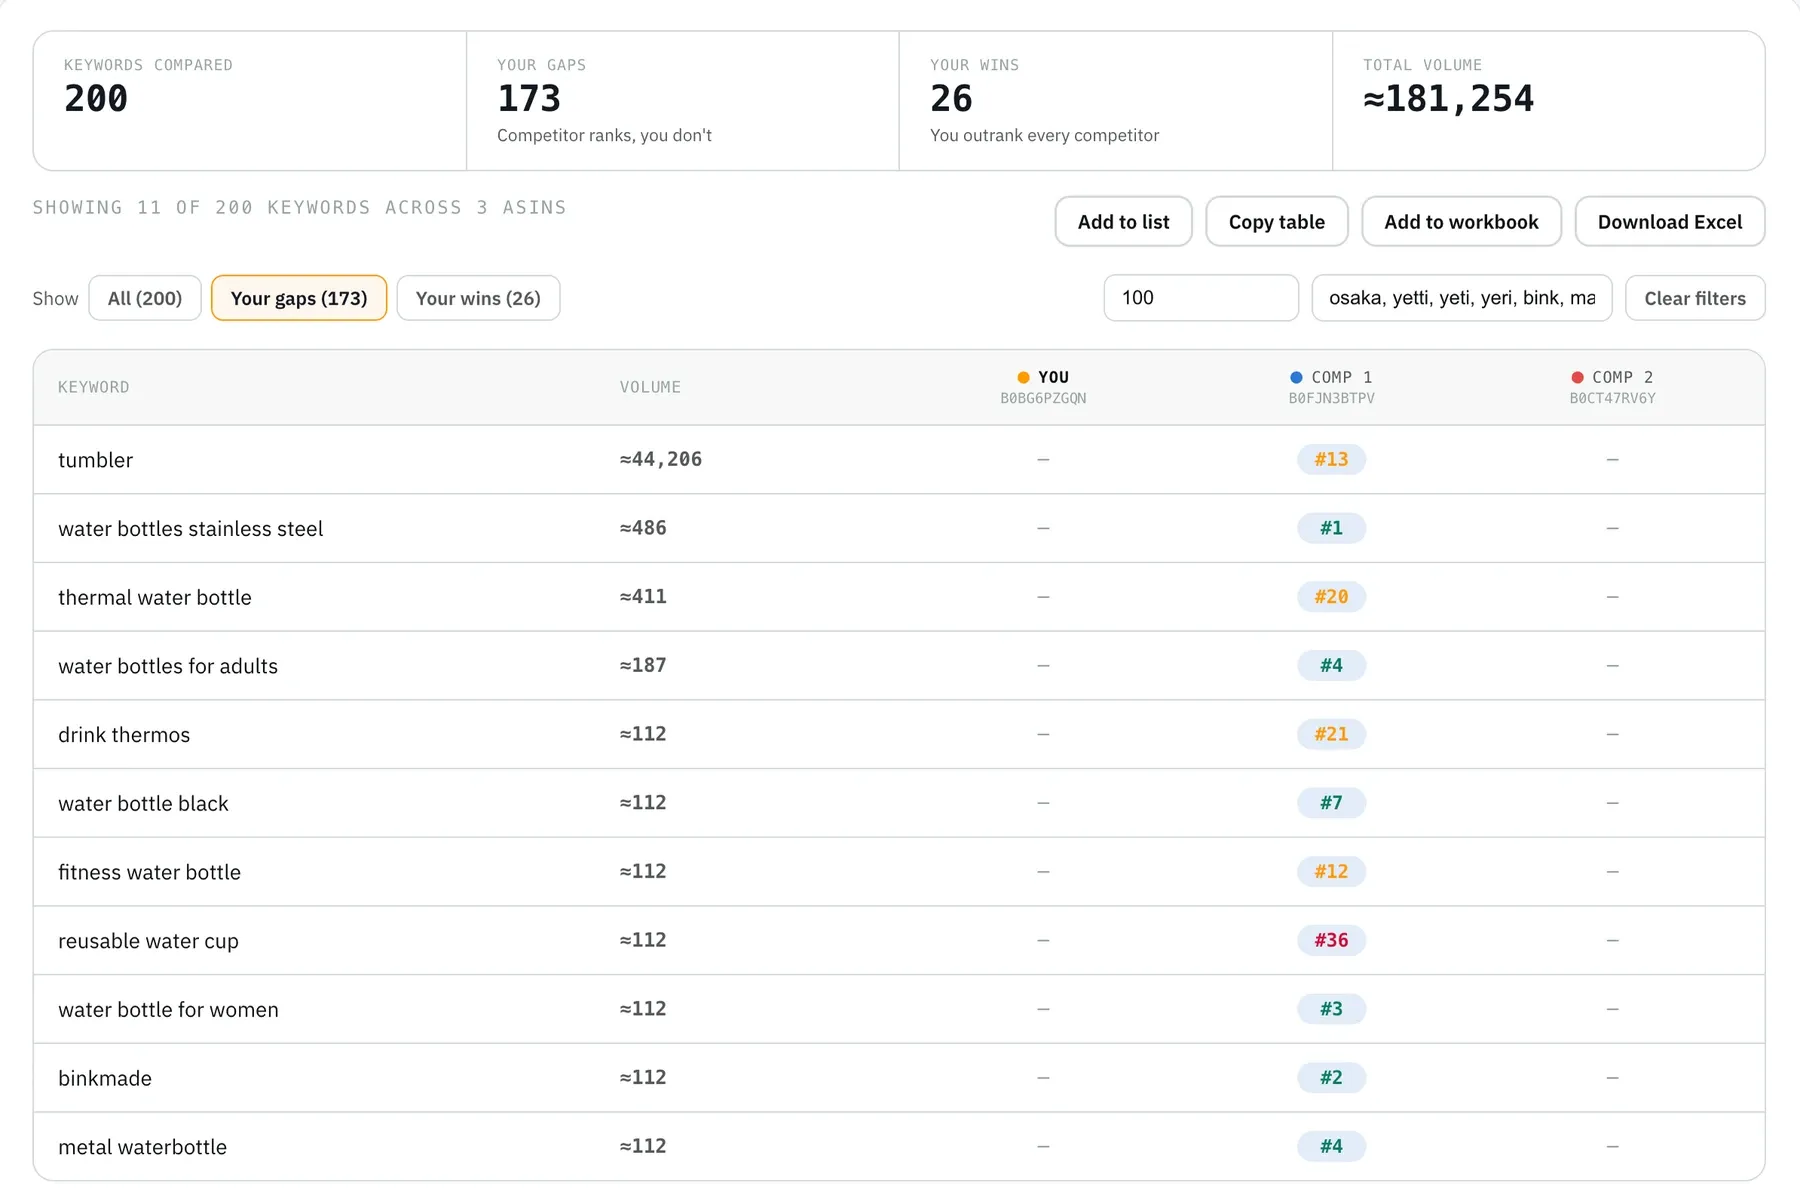Show All (200) keywords

click(145, 298)
